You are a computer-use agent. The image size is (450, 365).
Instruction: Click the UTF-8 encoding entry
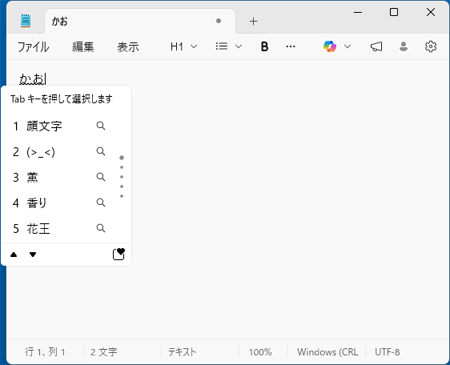pyautogui.click(x=387, y=352)
